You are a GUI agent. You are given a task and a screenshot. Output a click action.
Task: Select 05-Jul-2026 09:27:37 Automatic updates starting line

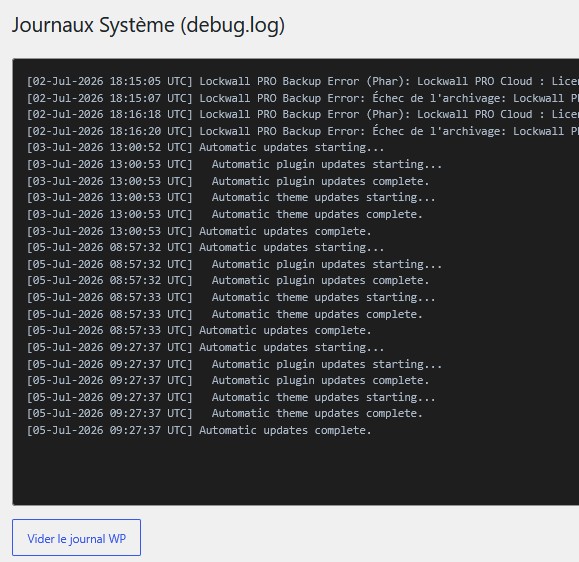coord(205,347)
